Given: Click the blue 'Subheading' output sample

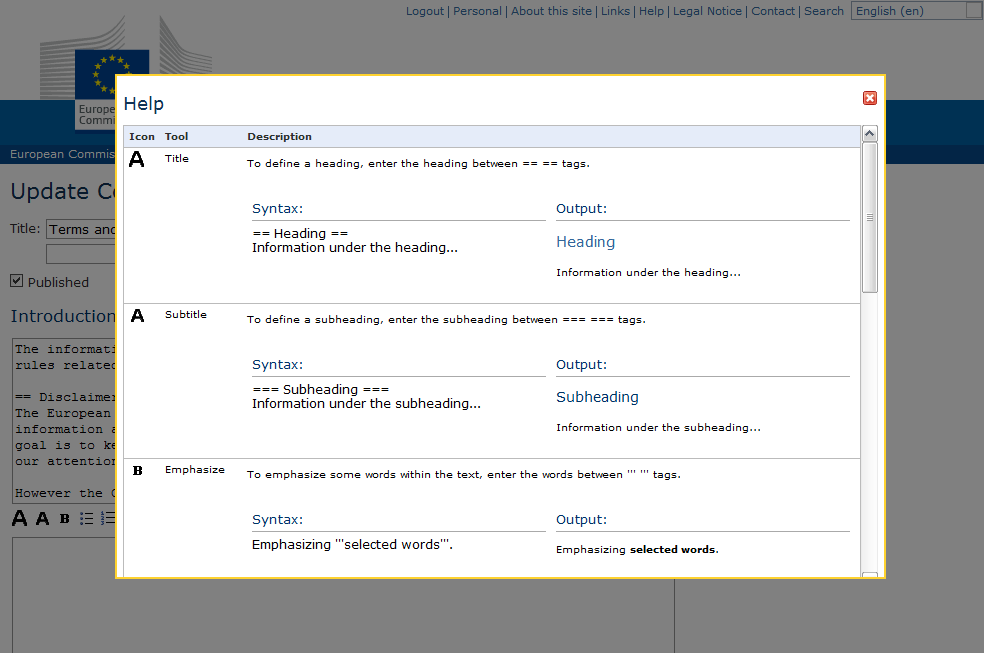Looking at the screenshot, I should tap(597, 397).
